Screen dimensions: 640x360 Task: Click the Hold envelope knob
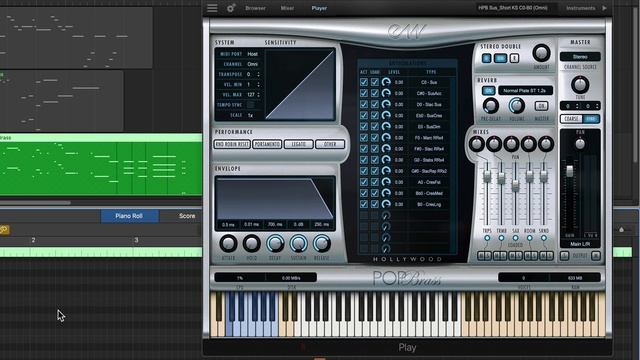point(251,243)
